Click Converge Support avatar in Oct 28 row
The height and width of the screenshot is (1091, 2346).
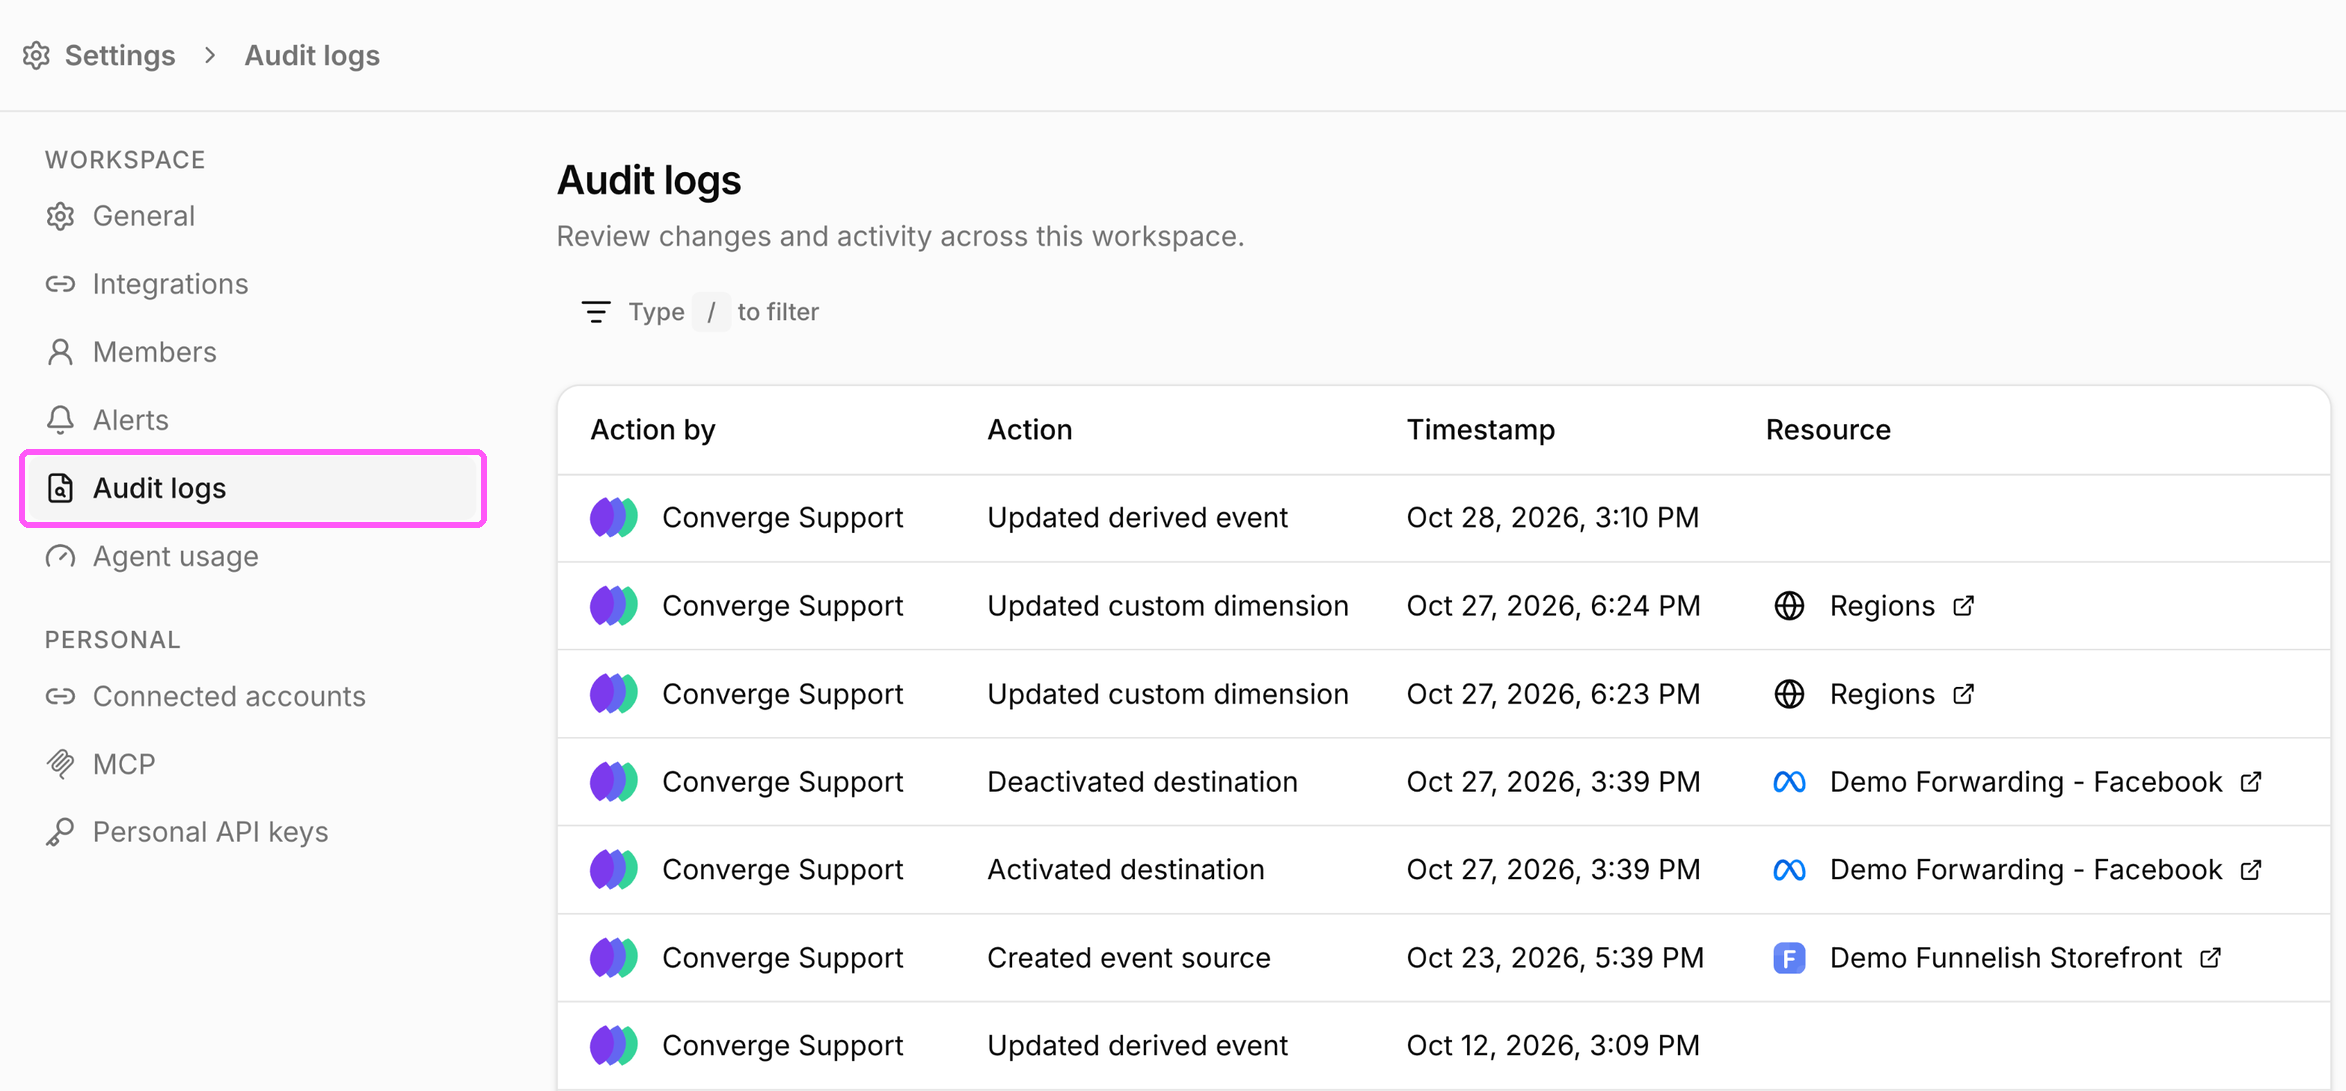point(614,518)
